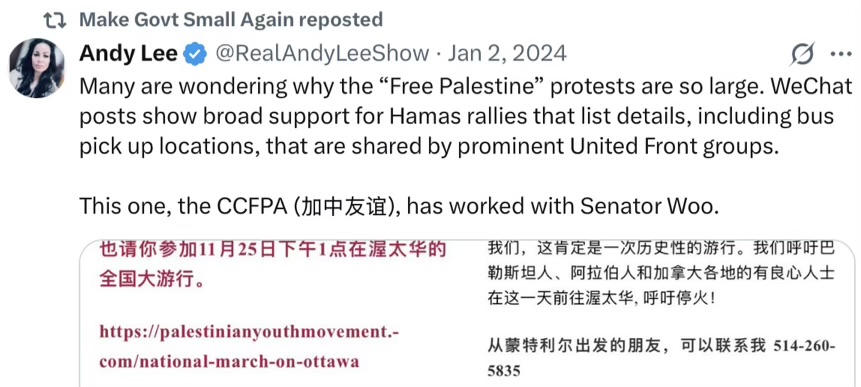Open the left attached image with the red Chinese heading
The width and height of the screenshot is (861, 387).
[281, 314]
